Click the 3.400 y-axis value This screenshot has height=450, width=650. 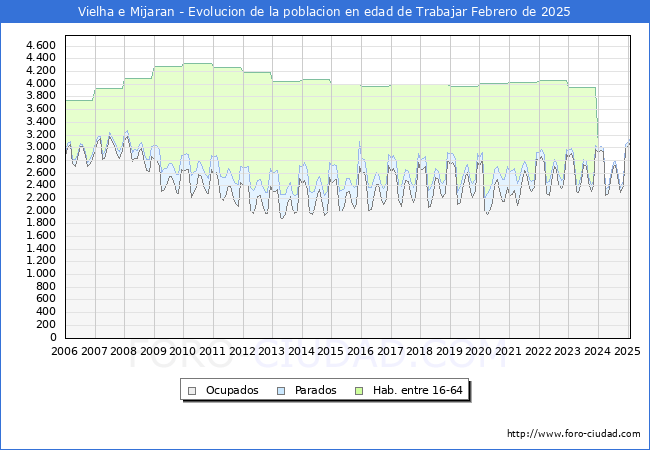coord(41,121)
